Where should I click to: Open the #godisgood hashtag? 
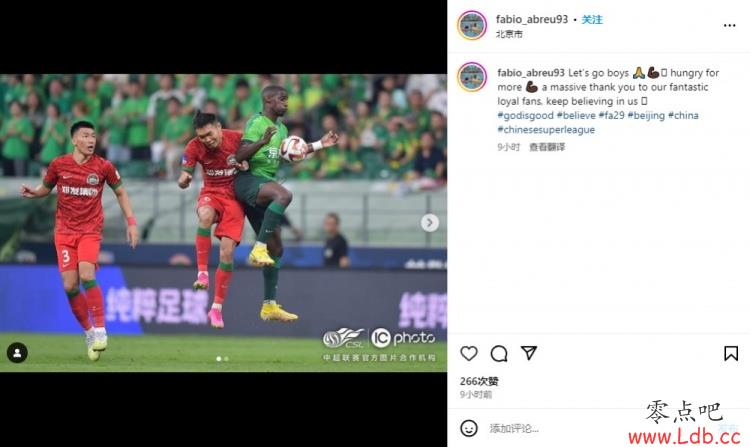pyautogui.click(x=525, y=115)
